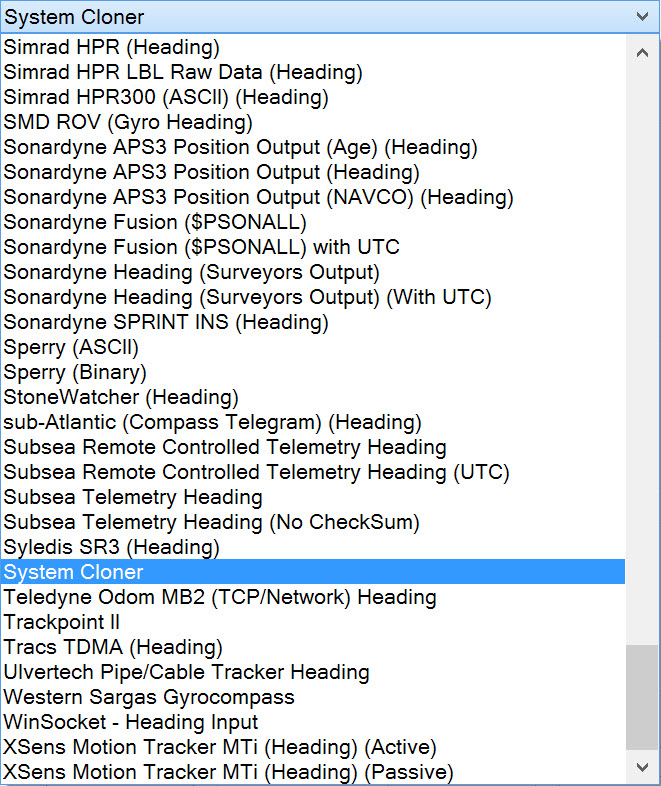Select Trackpoint II driver
Viewport: 661px width, 786px height.
[x=62, y=622]
